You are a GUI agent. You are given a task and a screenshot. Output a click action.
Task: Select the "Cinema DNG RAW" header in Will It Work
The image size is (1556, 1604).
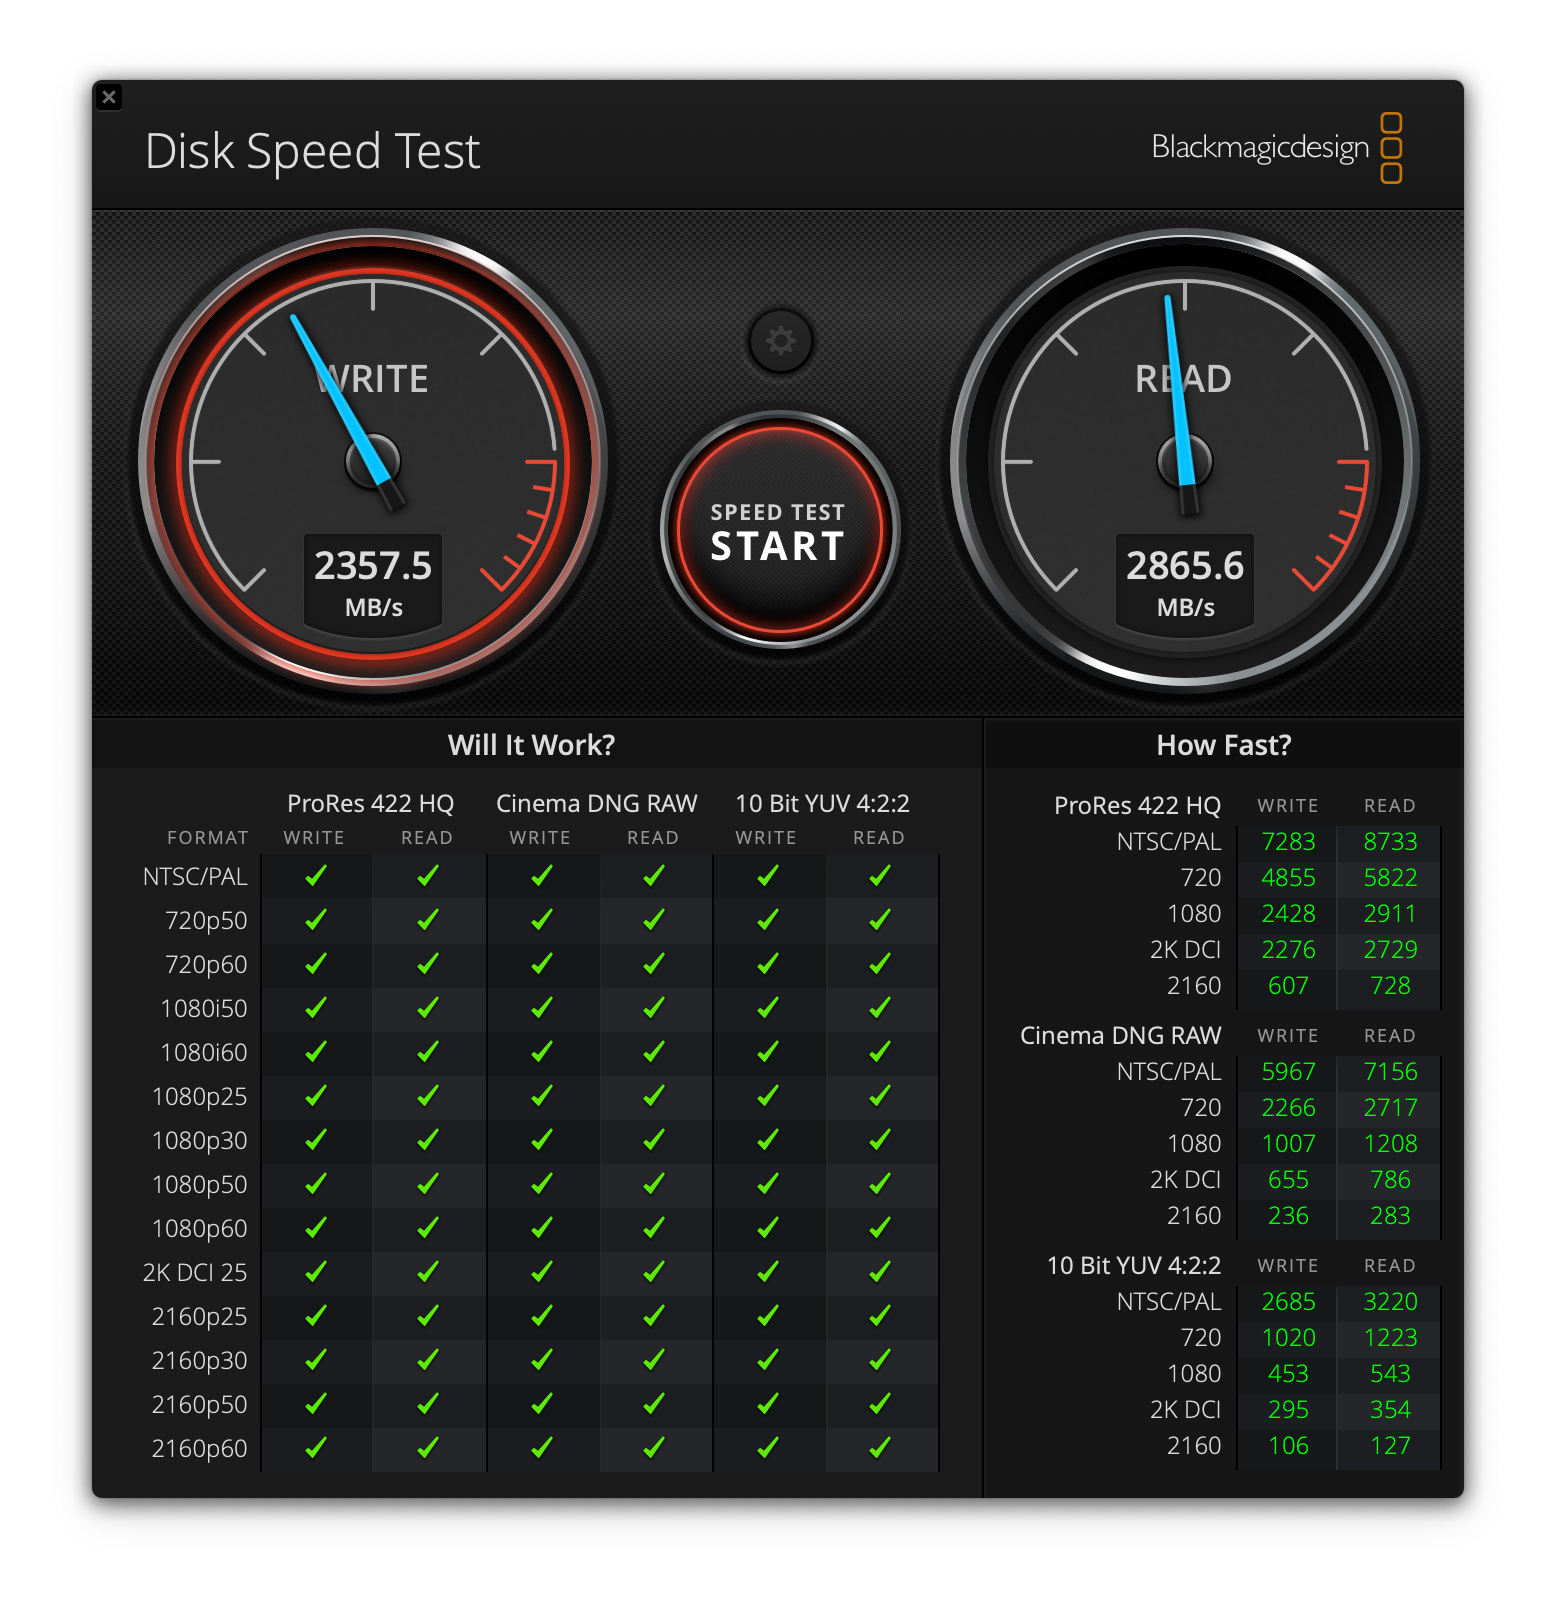[x=596, y=804]
